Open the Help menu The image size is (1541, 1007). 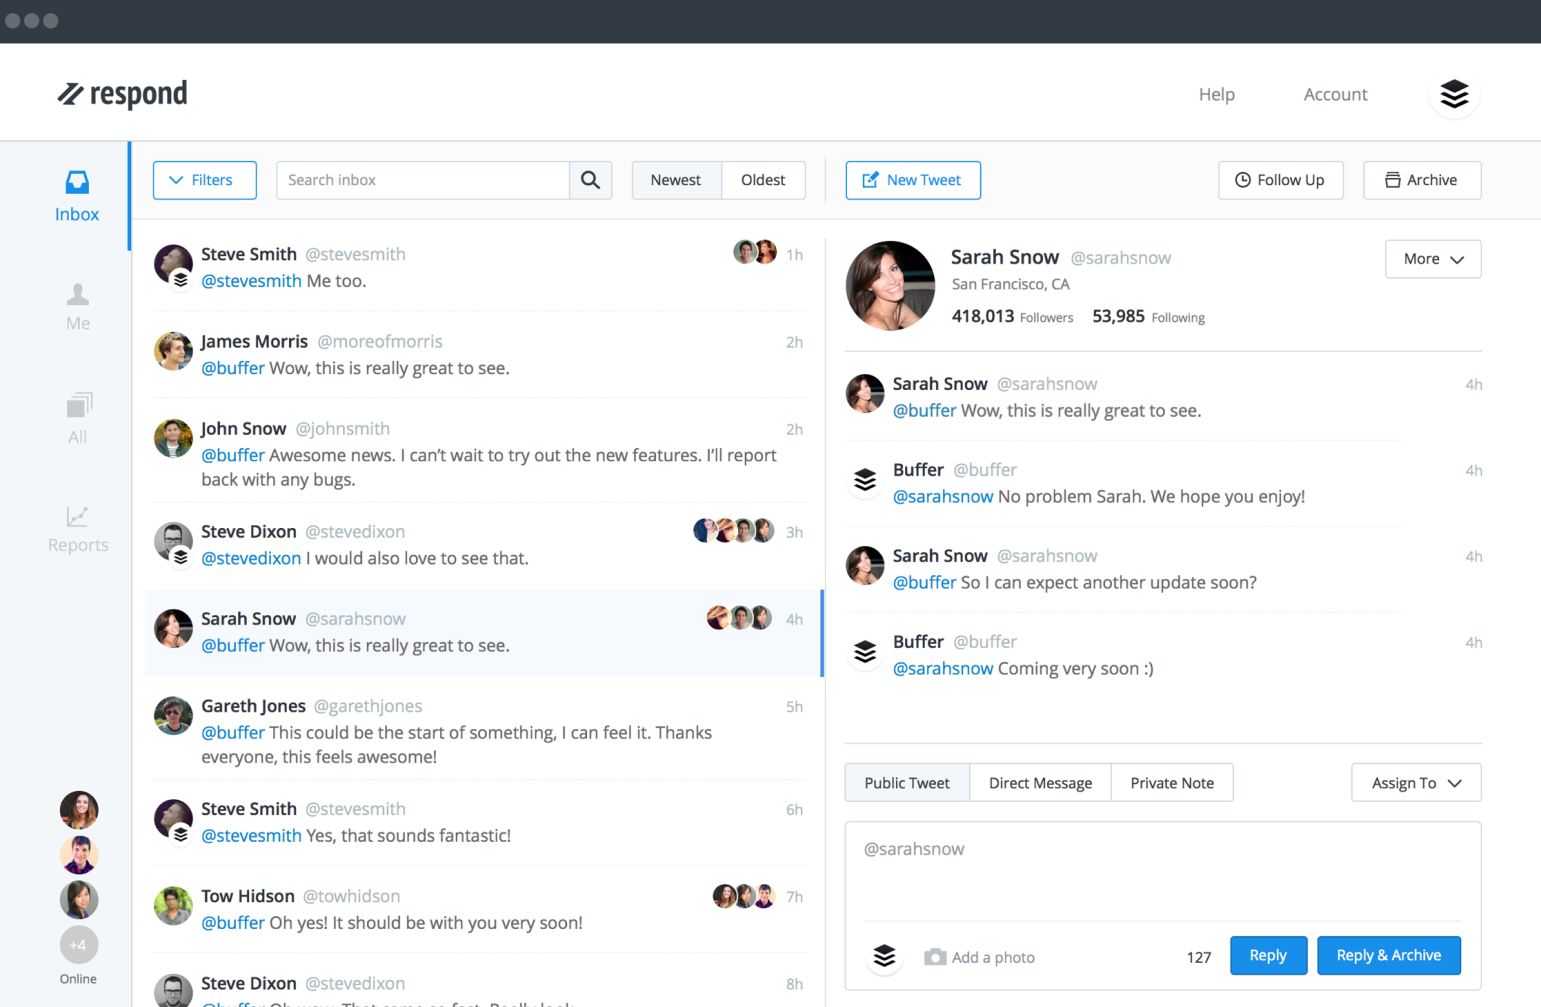click(x=1217, y=94)
